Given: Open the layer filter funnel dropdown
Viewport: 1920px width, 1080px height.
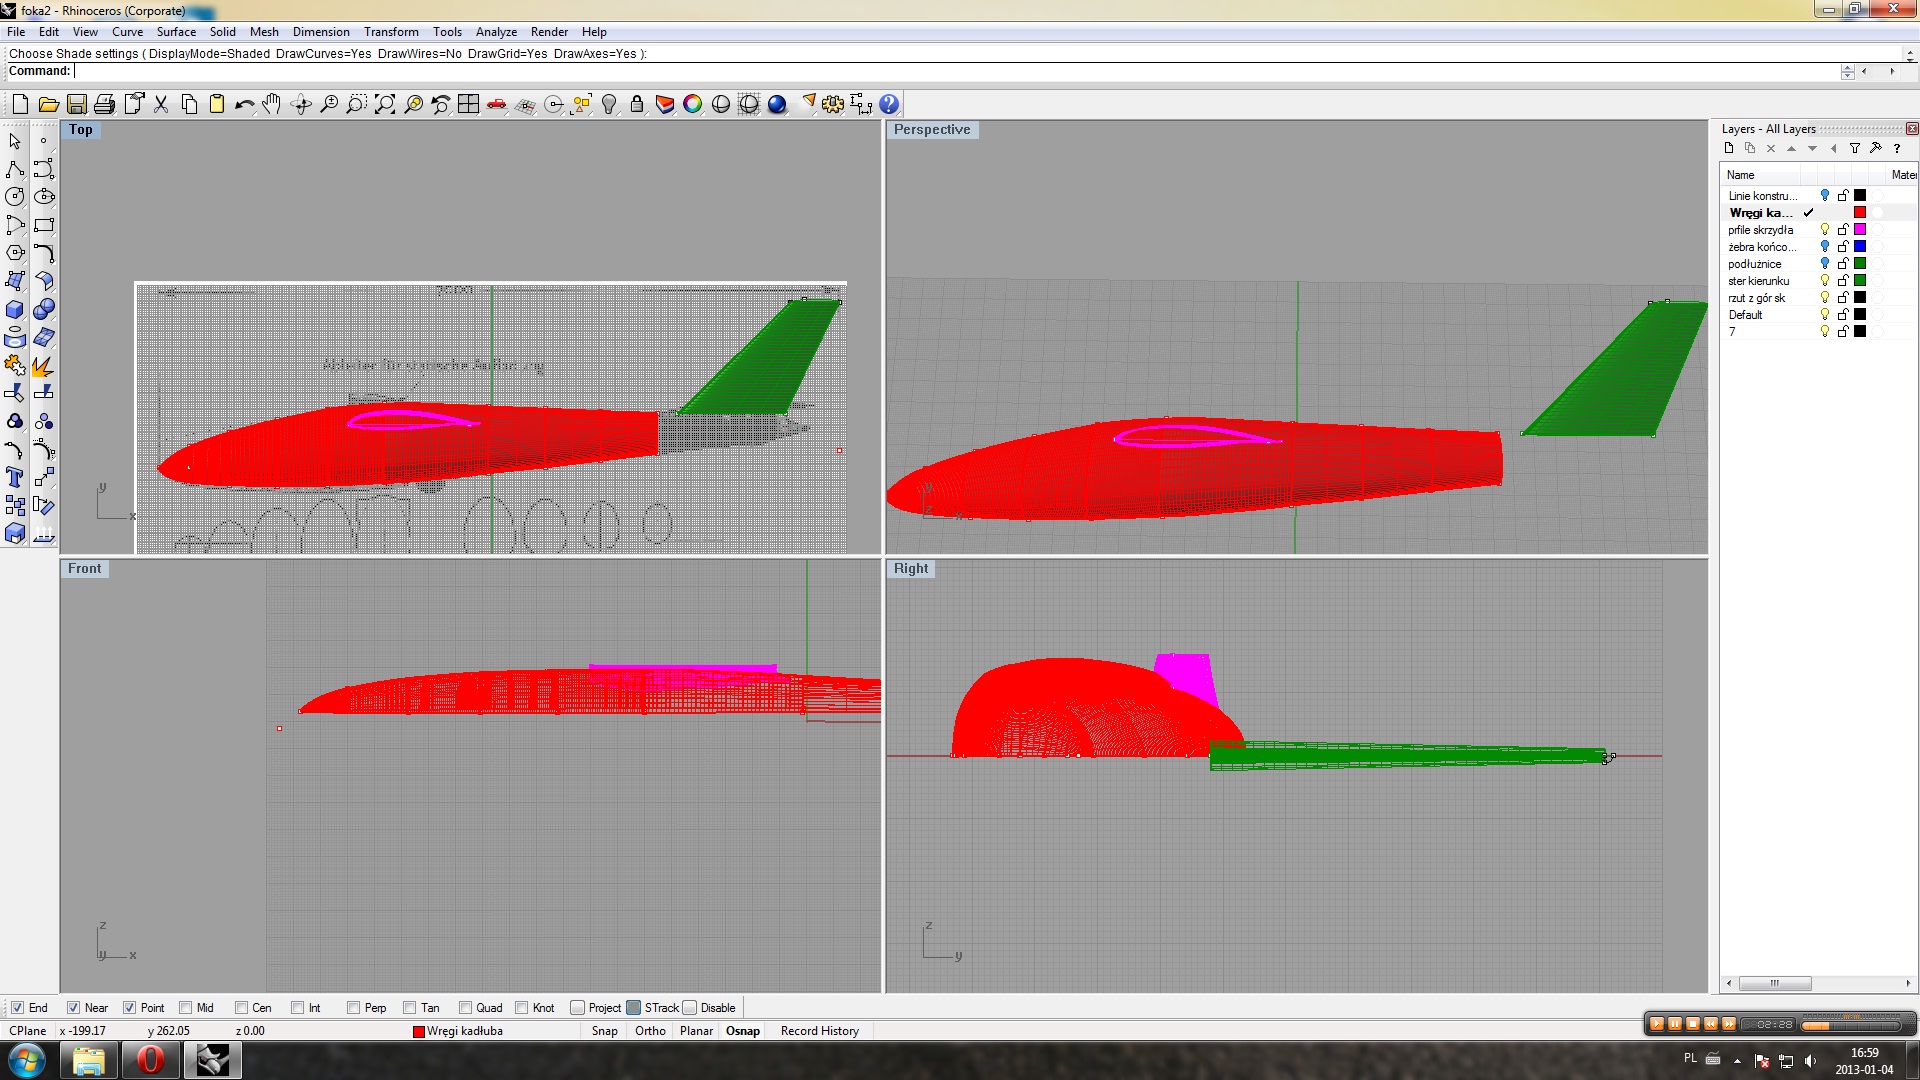Looking at the screenshot, I should [1854, 148].
